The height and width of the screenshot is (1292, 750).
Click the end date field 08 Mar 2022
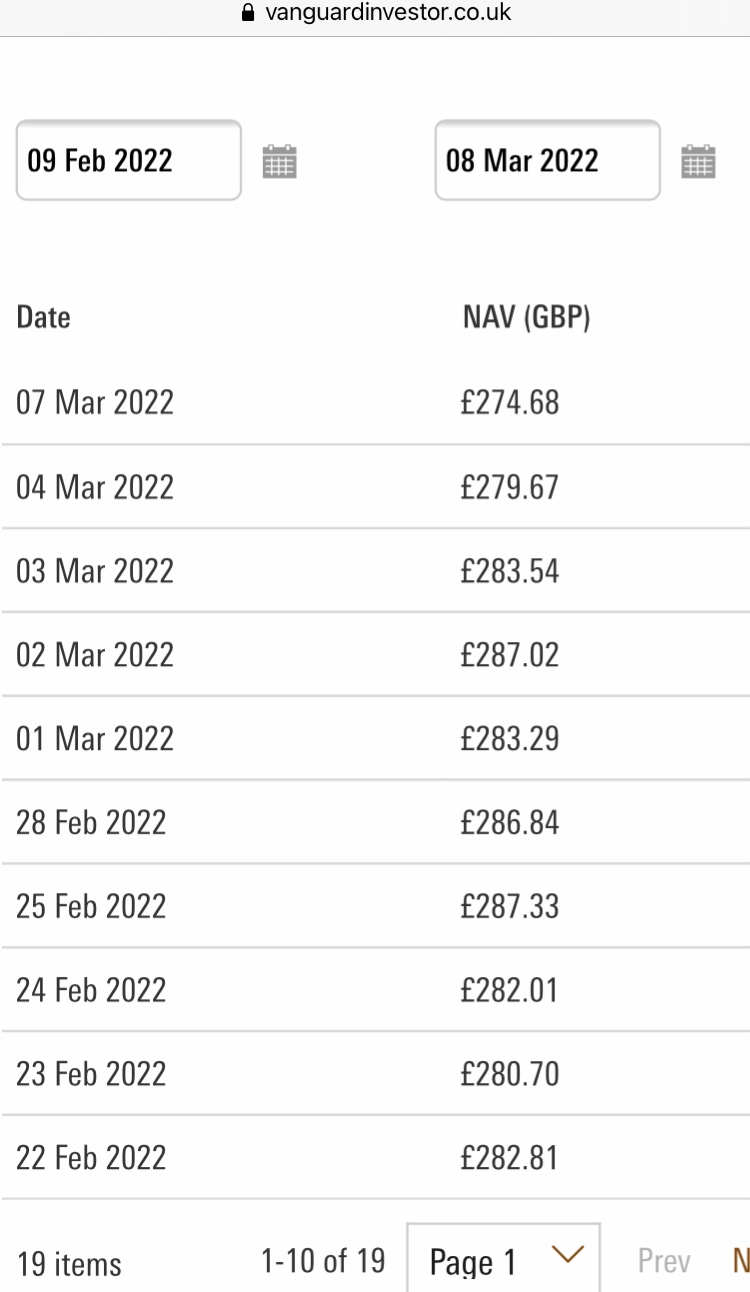(547, 160)
